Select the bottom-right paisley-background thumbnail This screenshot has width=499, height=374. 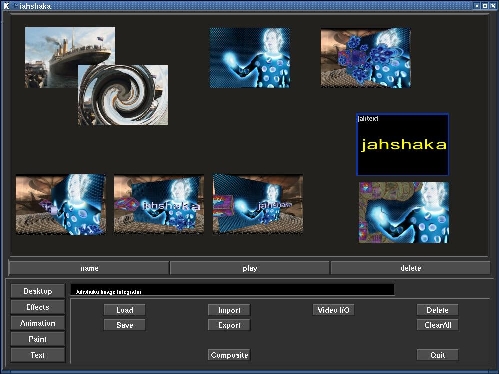click(404, 212)
